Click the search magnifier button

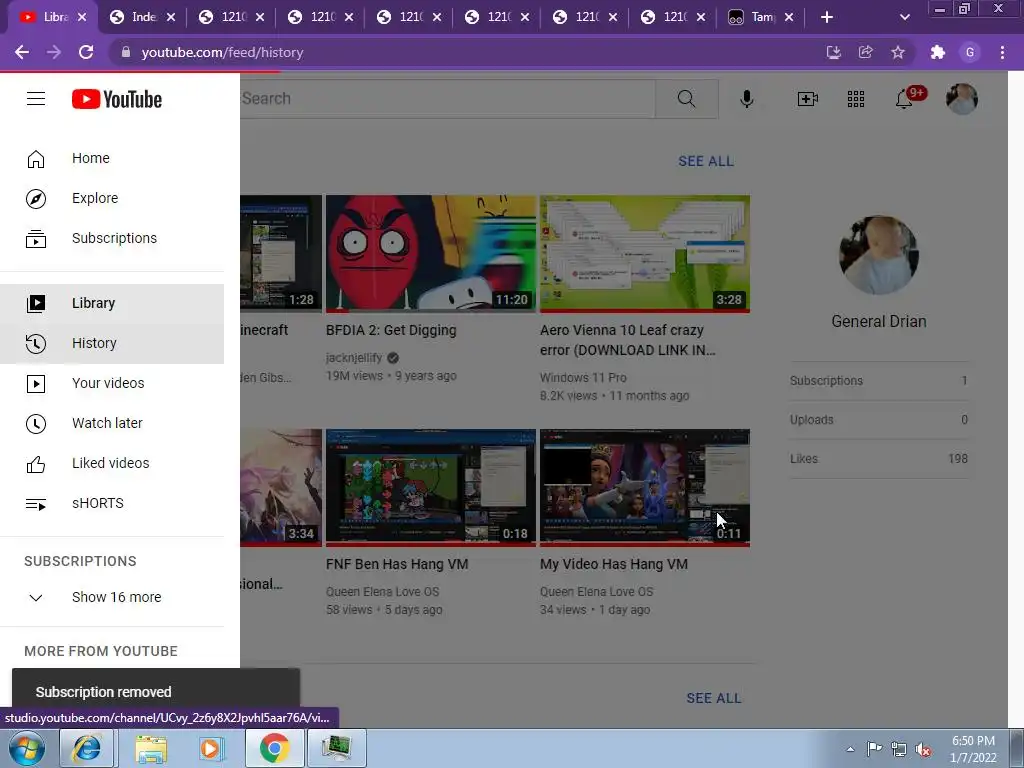tap(686, 99)
